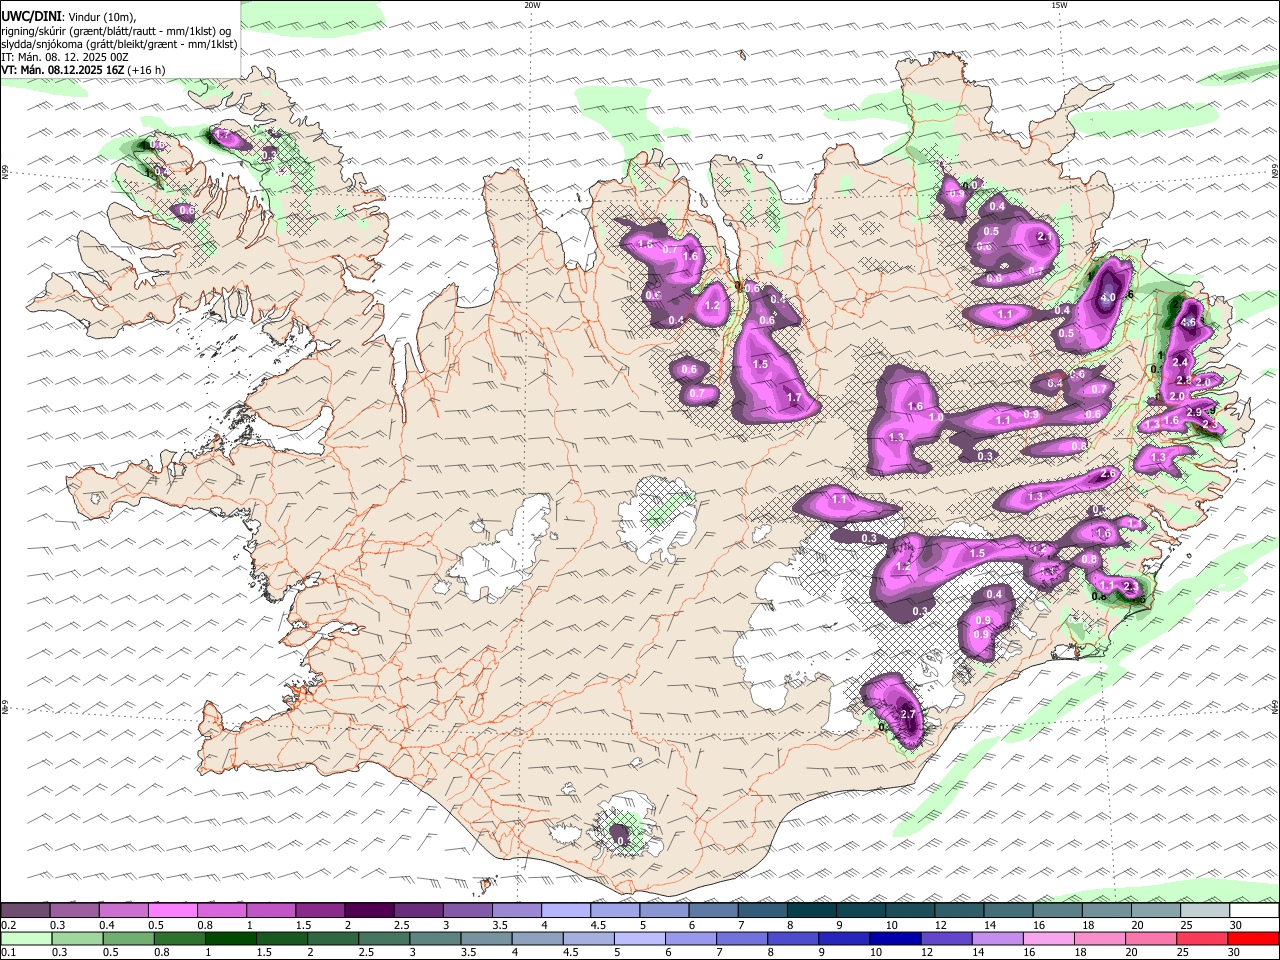Click the pale grey snow-scale swatch between 25 and 30
This screenshot has height=960, width=1280.
coord(1205,911)
